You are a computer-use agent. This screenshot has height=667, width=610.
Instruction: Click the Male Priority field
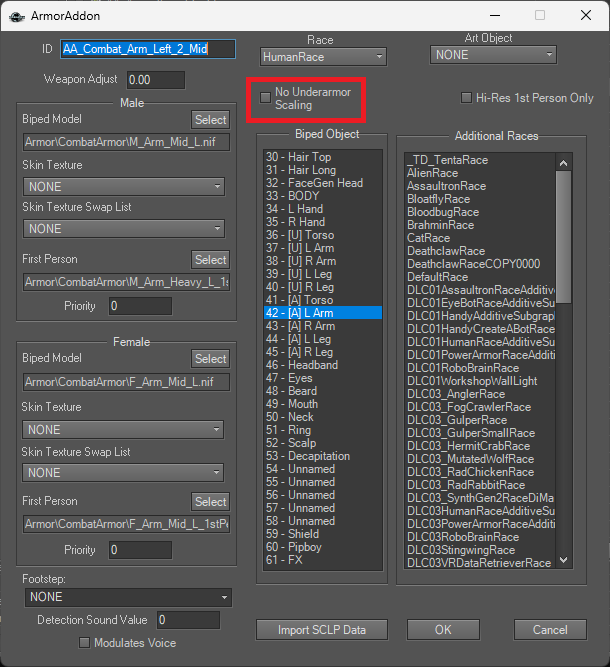click(x=140, y=306)
